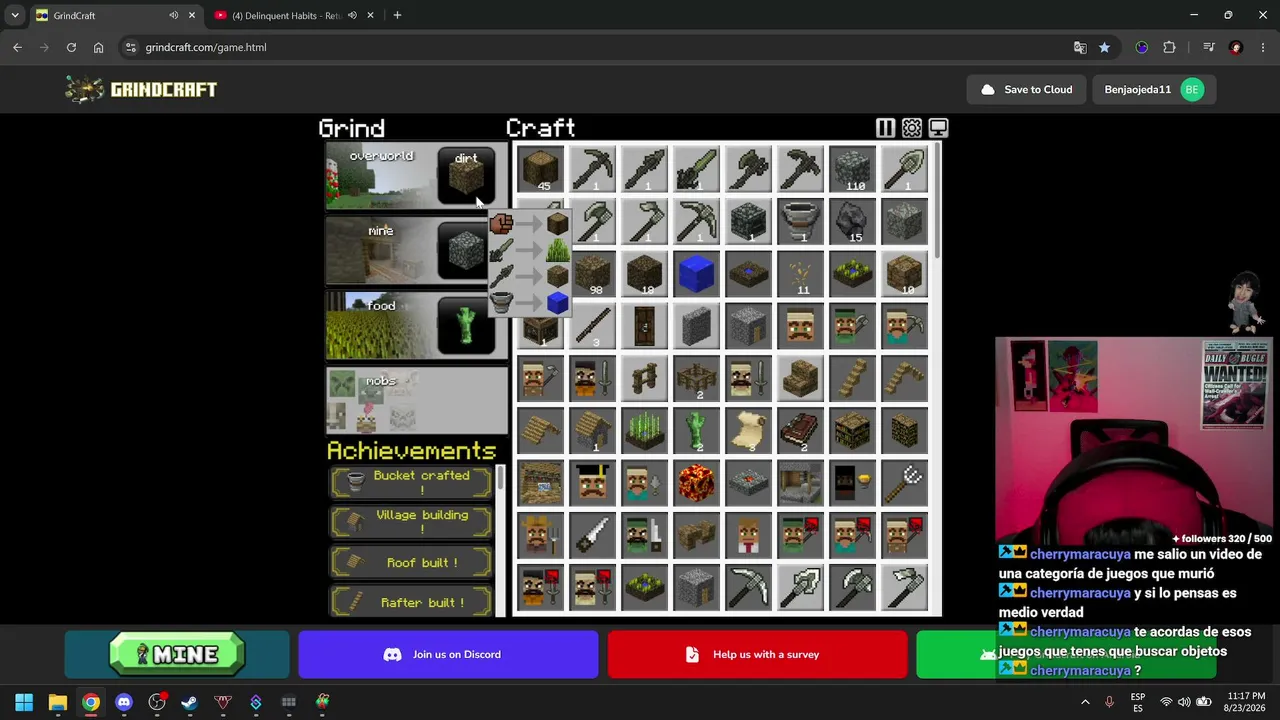Craft the bucket item in the craft grid
The width and height of the screenshot is (1280, 720).
[801, 221]
